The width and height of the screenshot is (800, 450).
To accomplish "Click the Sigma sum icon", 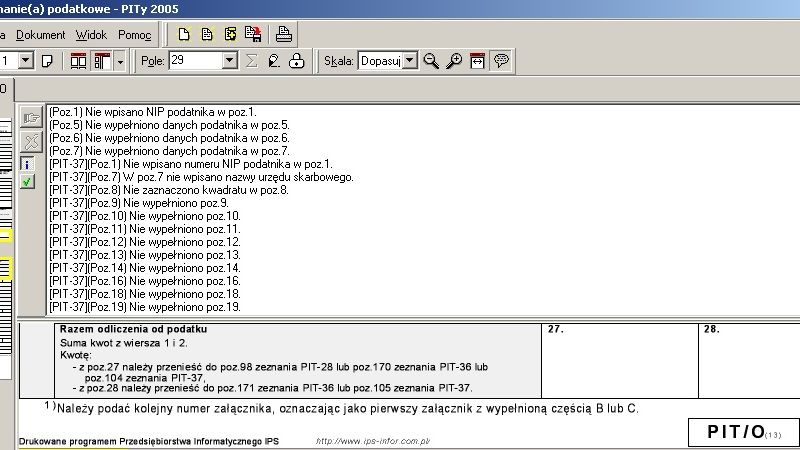I will pyautogui.click(x=251, y=61).
